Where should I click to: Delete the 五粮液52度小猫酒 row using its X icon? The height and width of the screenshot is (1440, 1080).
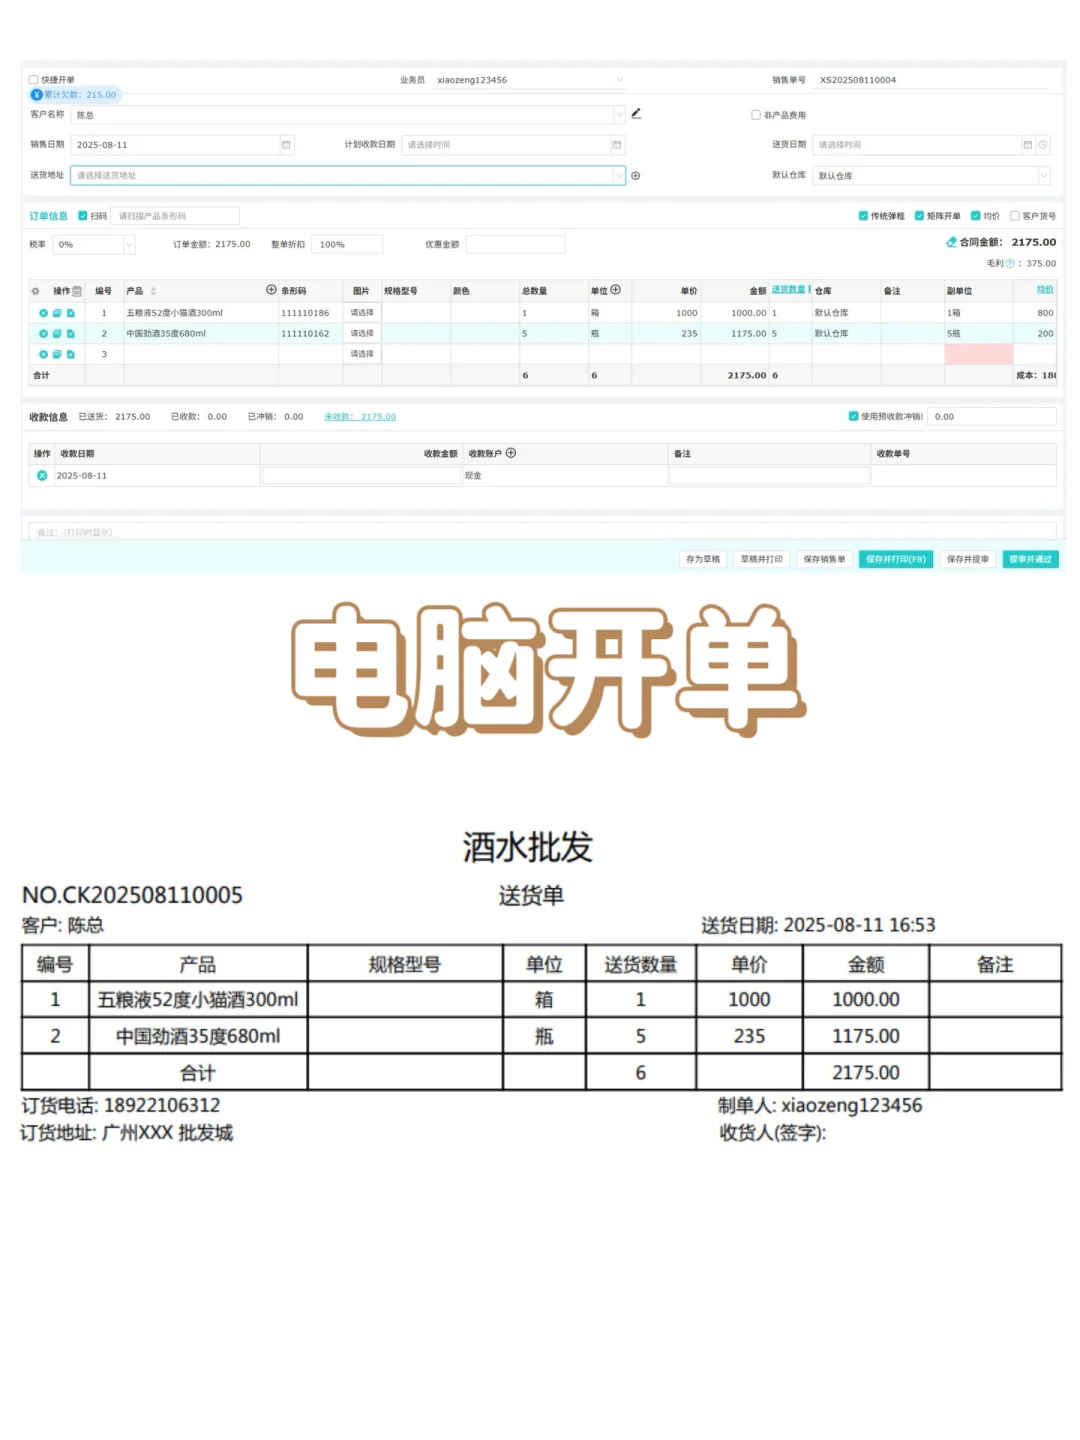(x=42, y=313)
